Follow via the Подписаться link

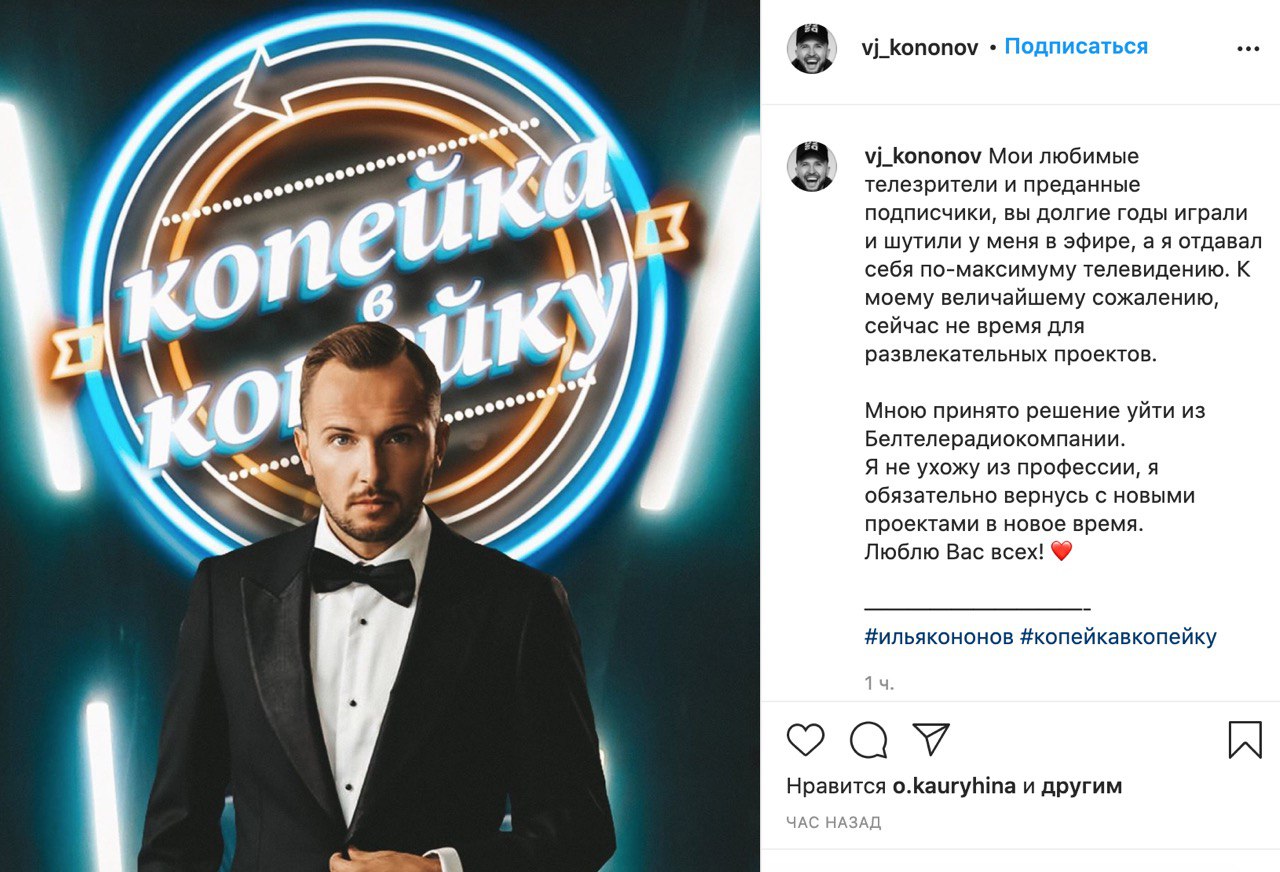1076,47
